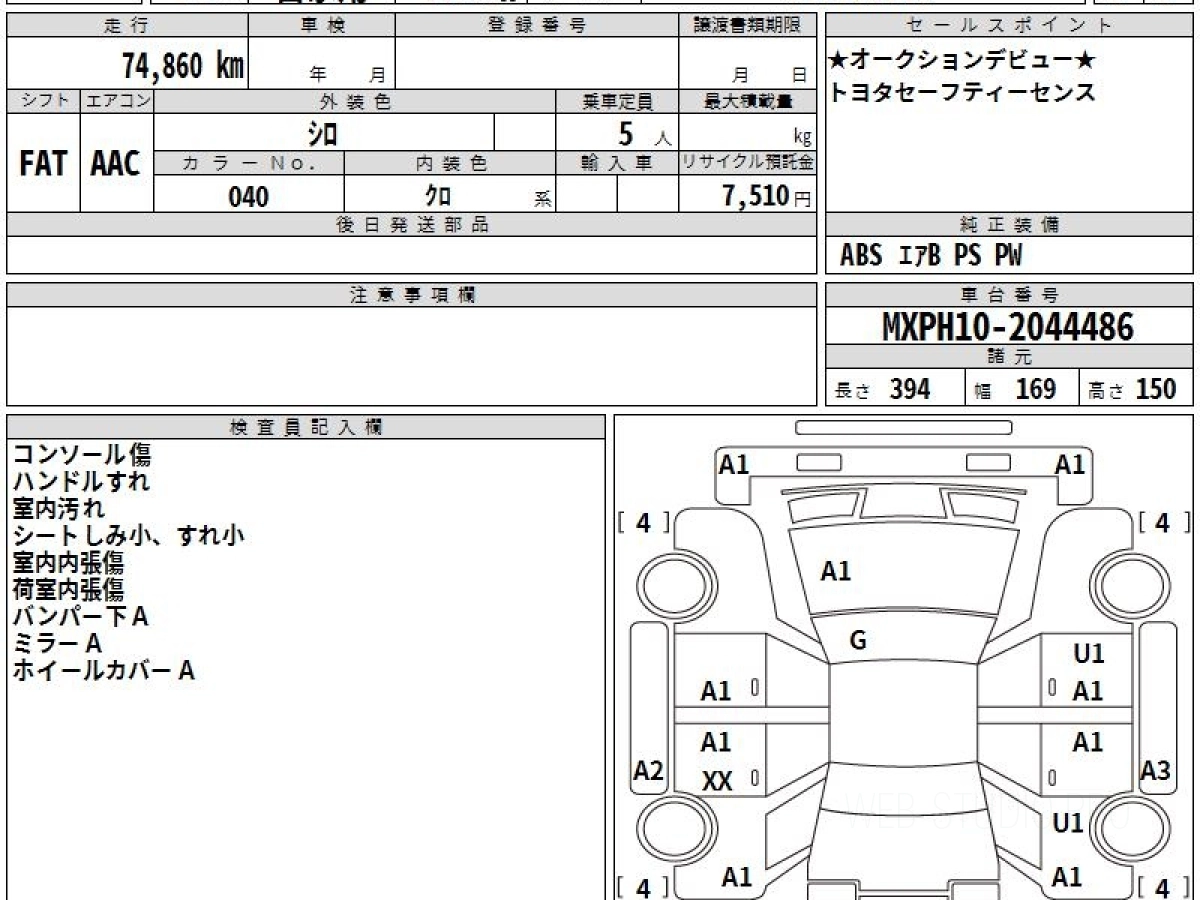Click the 輸入車 header
The width and height of the screenshot is (1200, 900).
(617, 164)
